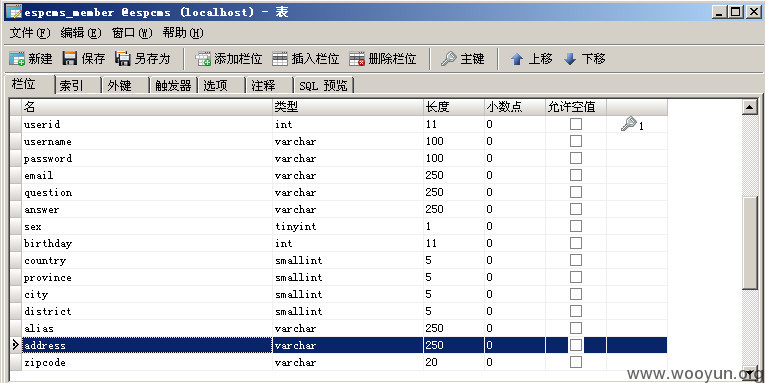Select the province field name cell

tap(147, 277)
